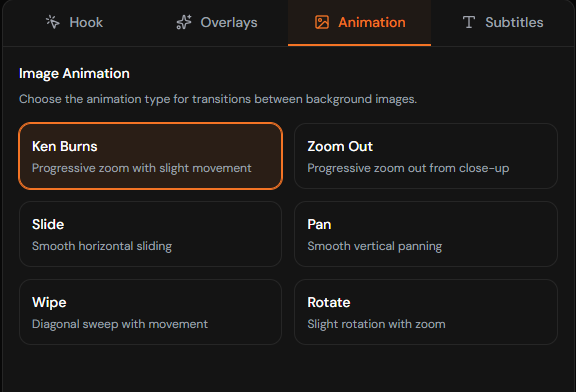Screen dimensions: 576x392
Task: Open the Hook tab
Action: coord(74,22)
